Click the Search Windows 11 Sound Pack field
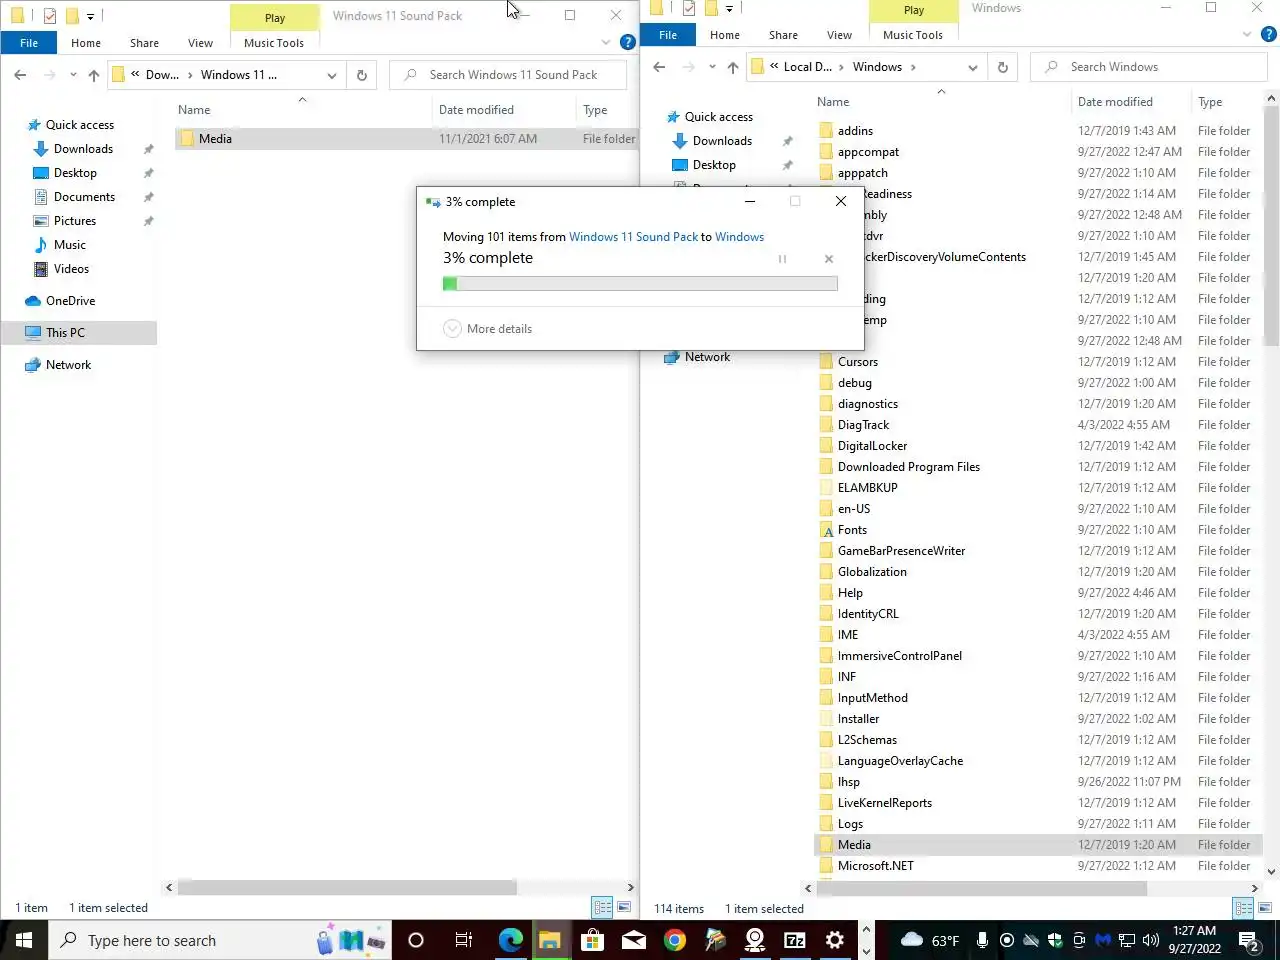This screenshot has width=1280, height=960. click(508, 75)
